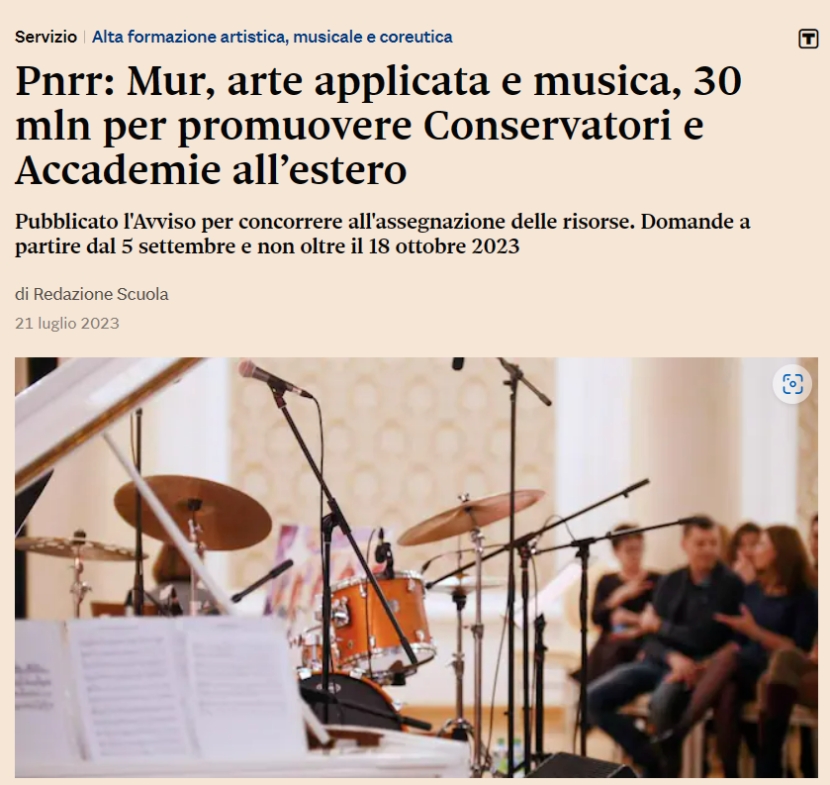Click '18 ottobre 2023' in the subtitle

pyautogui.click(x=444, y=247)
